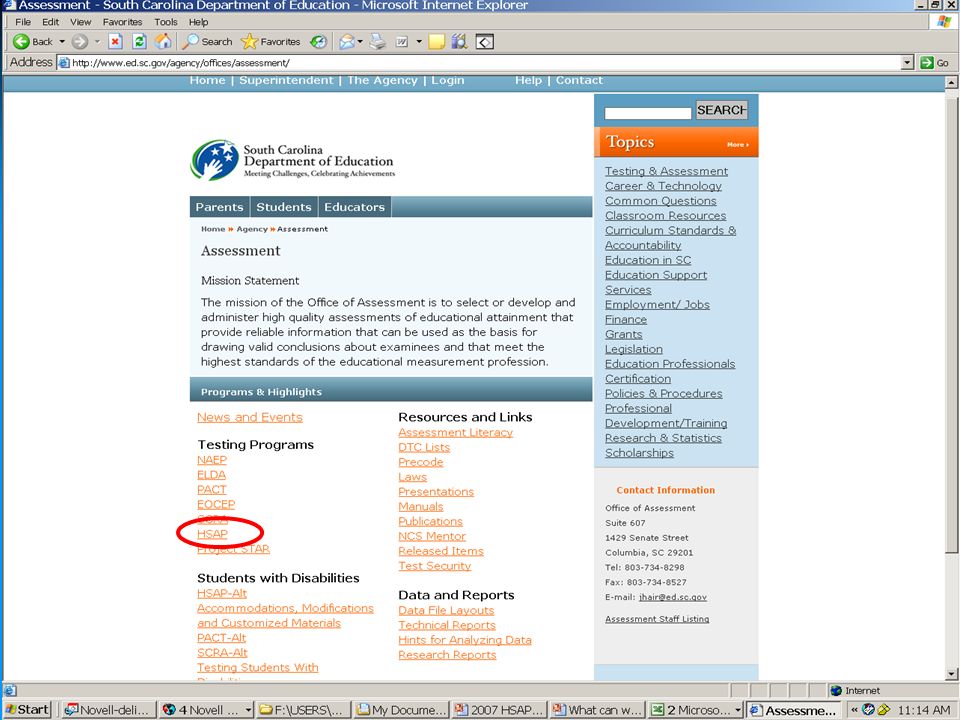Screen dimensions: 960x720
Task: Click the Released Items link
Action: pyautogui.click(x=441, y=551)
